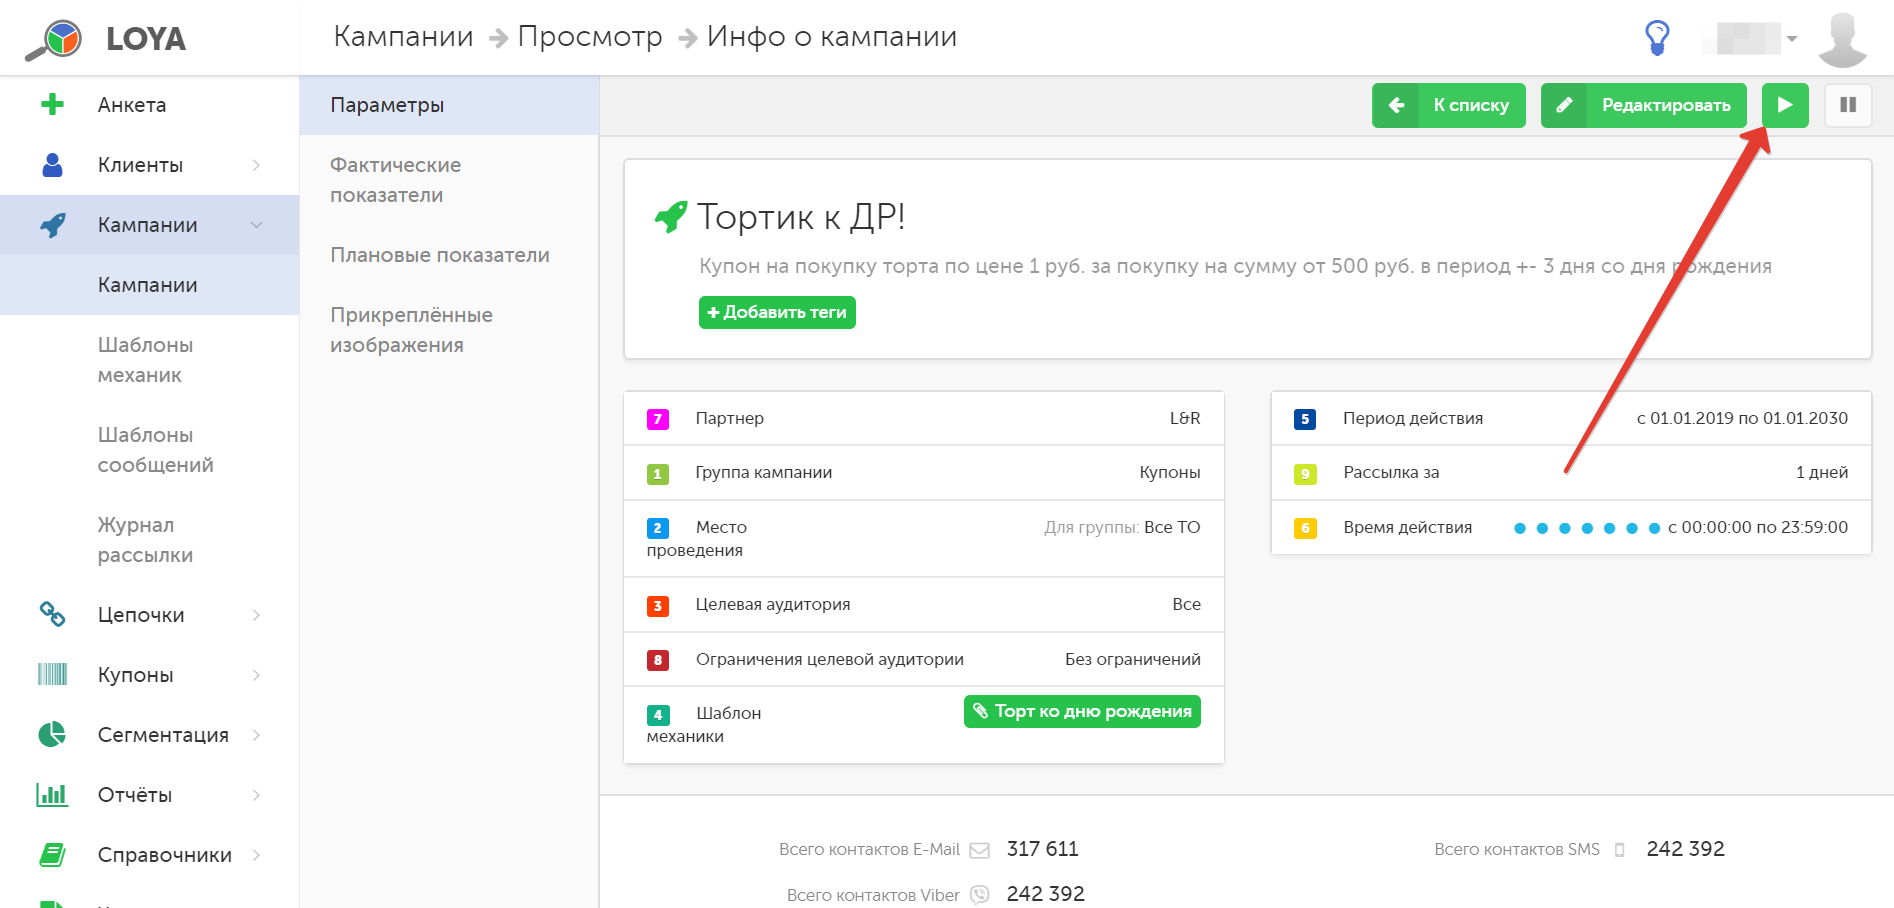Viewport: 1894px width, 908px height.
Task: Click the E-Mail contacts count 317 611
Action: [x=1043, y=849]
